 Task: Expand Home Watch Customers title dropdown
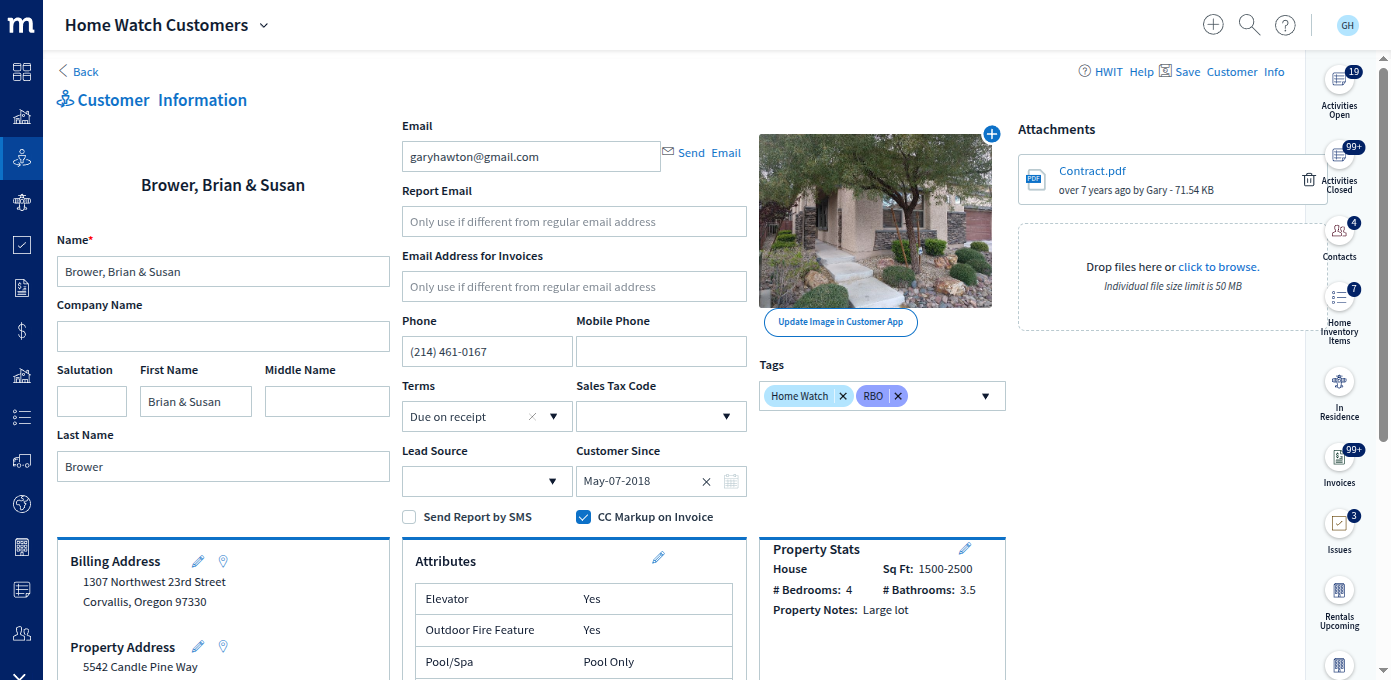(264, 26)
